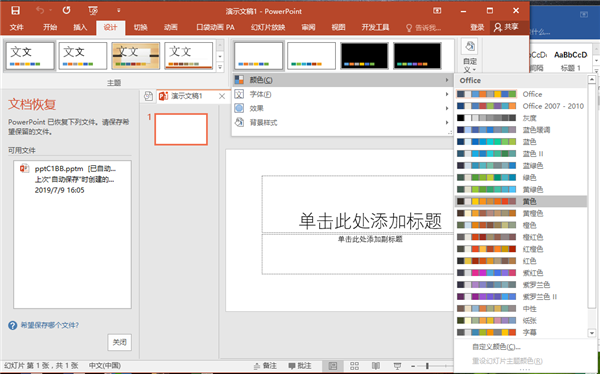Open the 开发工具 developer tab
Viewport: 600px width, 374px height.
[375, 27]
